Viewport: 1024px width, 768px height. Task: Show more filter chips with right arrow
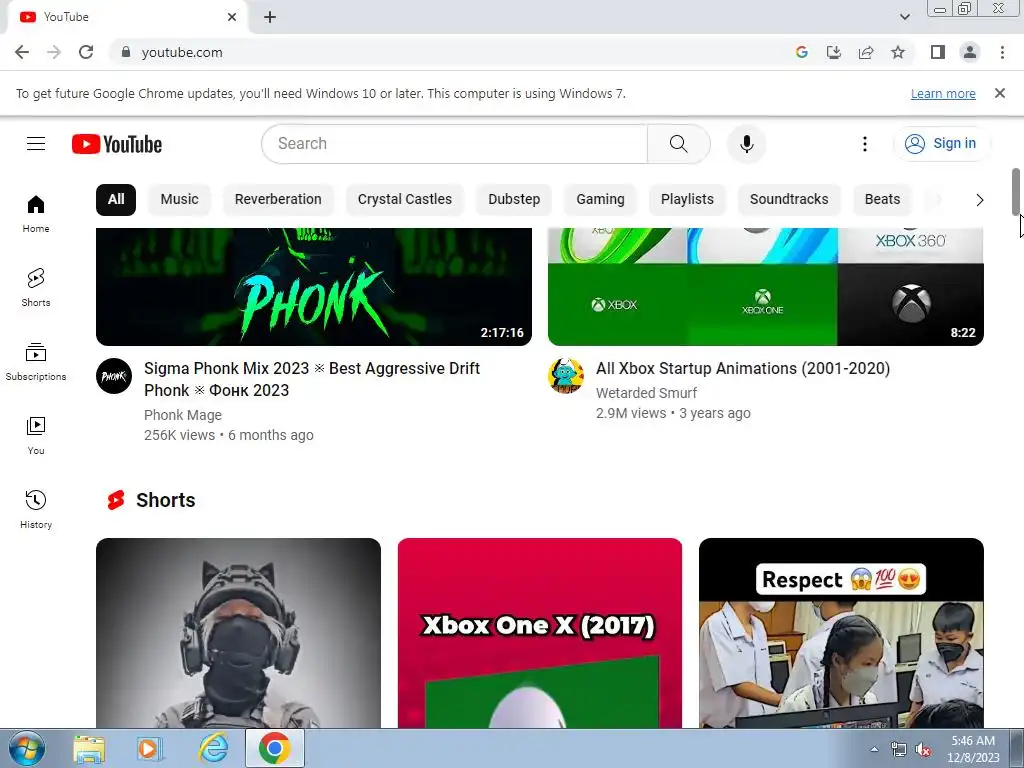coord(979,200)
